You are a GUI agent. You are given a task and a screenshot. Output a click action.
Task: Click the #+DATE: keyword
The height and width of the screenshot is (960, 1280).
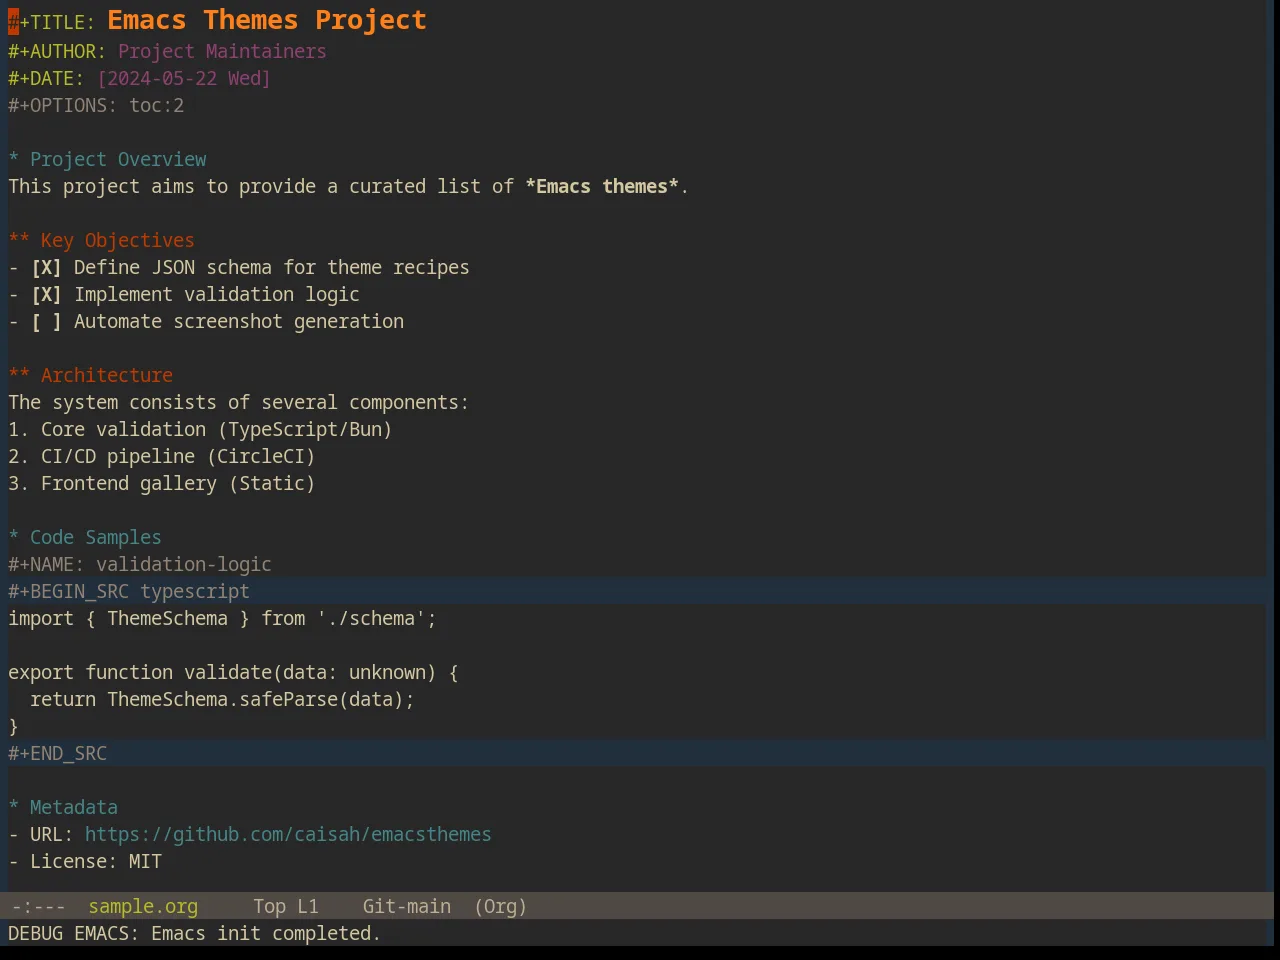coord(46,79)
